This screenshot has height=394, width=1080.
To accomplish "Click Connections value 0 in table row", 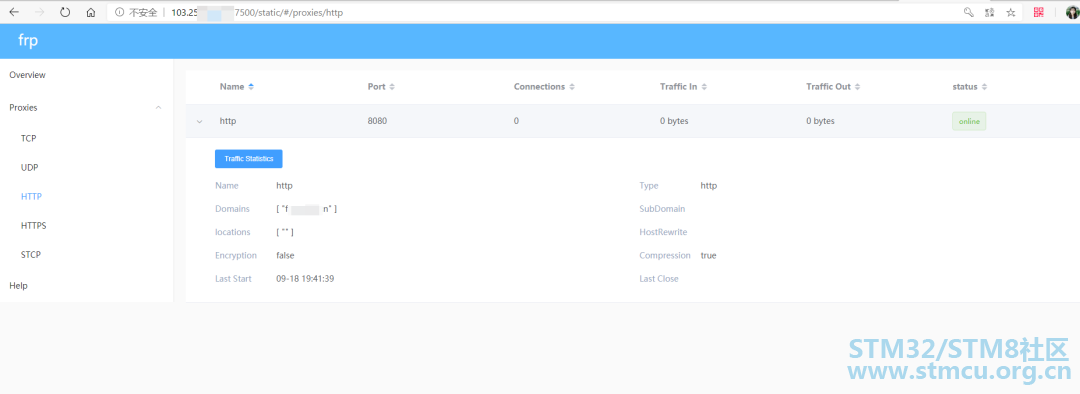I will 516,121.
